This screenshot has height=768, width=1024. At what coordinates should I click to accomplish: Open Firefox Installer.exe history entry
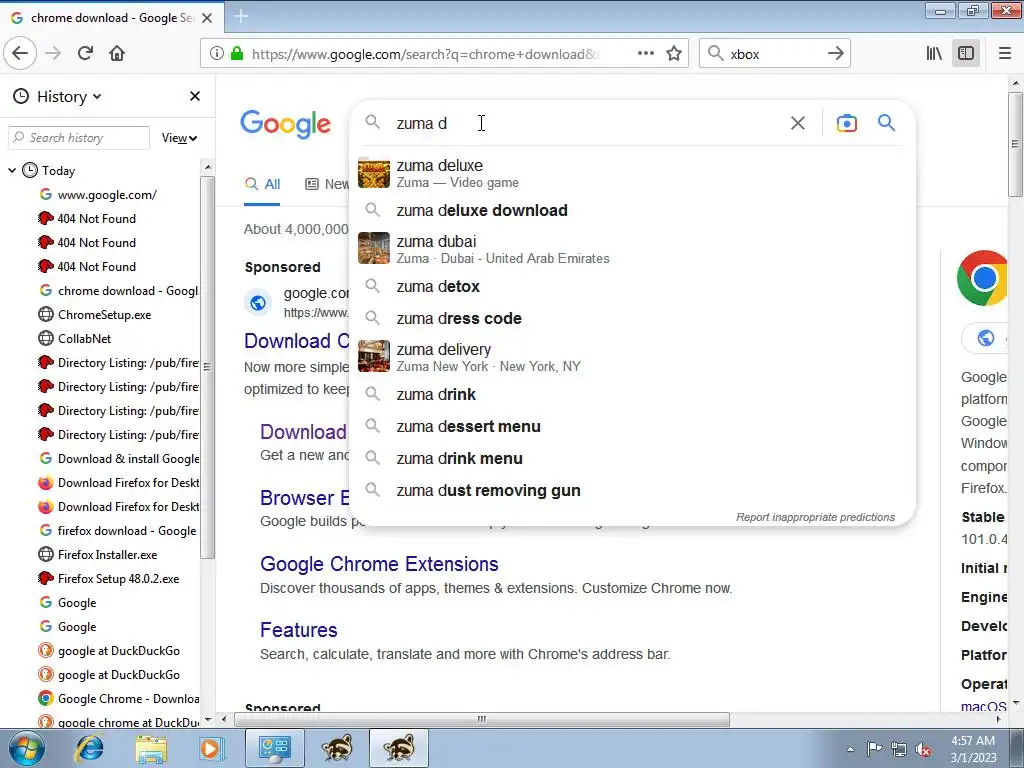click(107, 555)
